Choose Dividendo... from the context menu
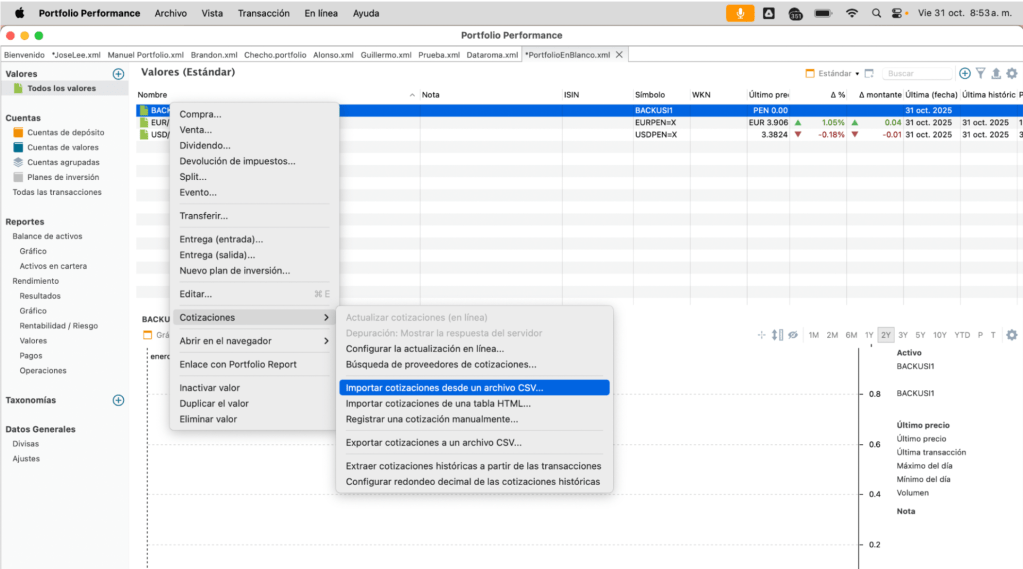 pyautogui.click(x=205, y=145)
